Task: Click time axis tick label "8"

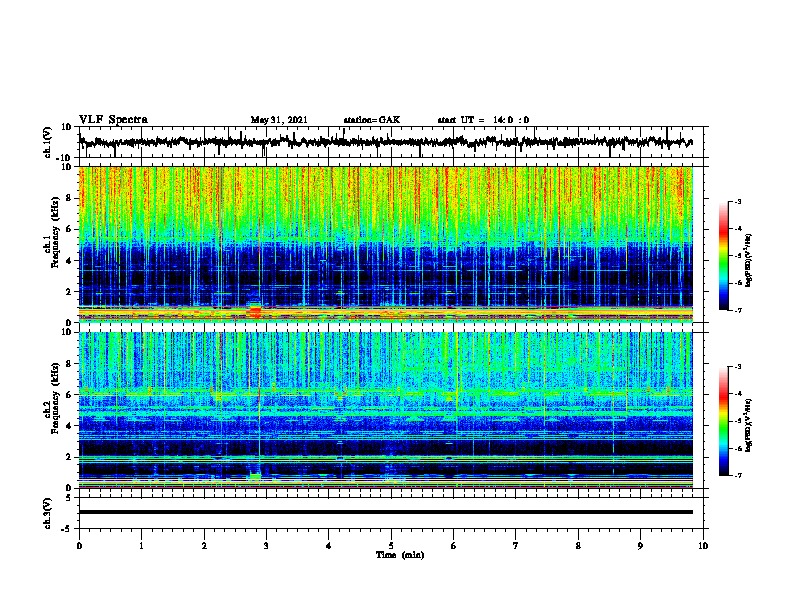Action: [578, 546]
